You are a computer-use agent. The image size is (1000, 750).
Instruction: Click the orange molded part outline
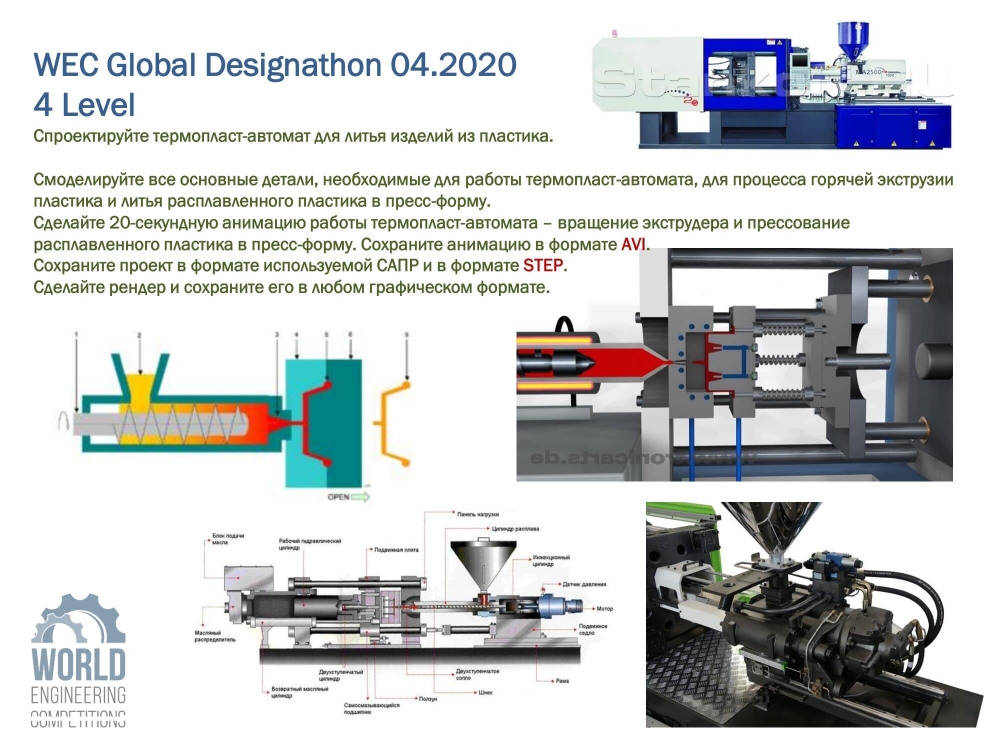[x=394, y=423]
